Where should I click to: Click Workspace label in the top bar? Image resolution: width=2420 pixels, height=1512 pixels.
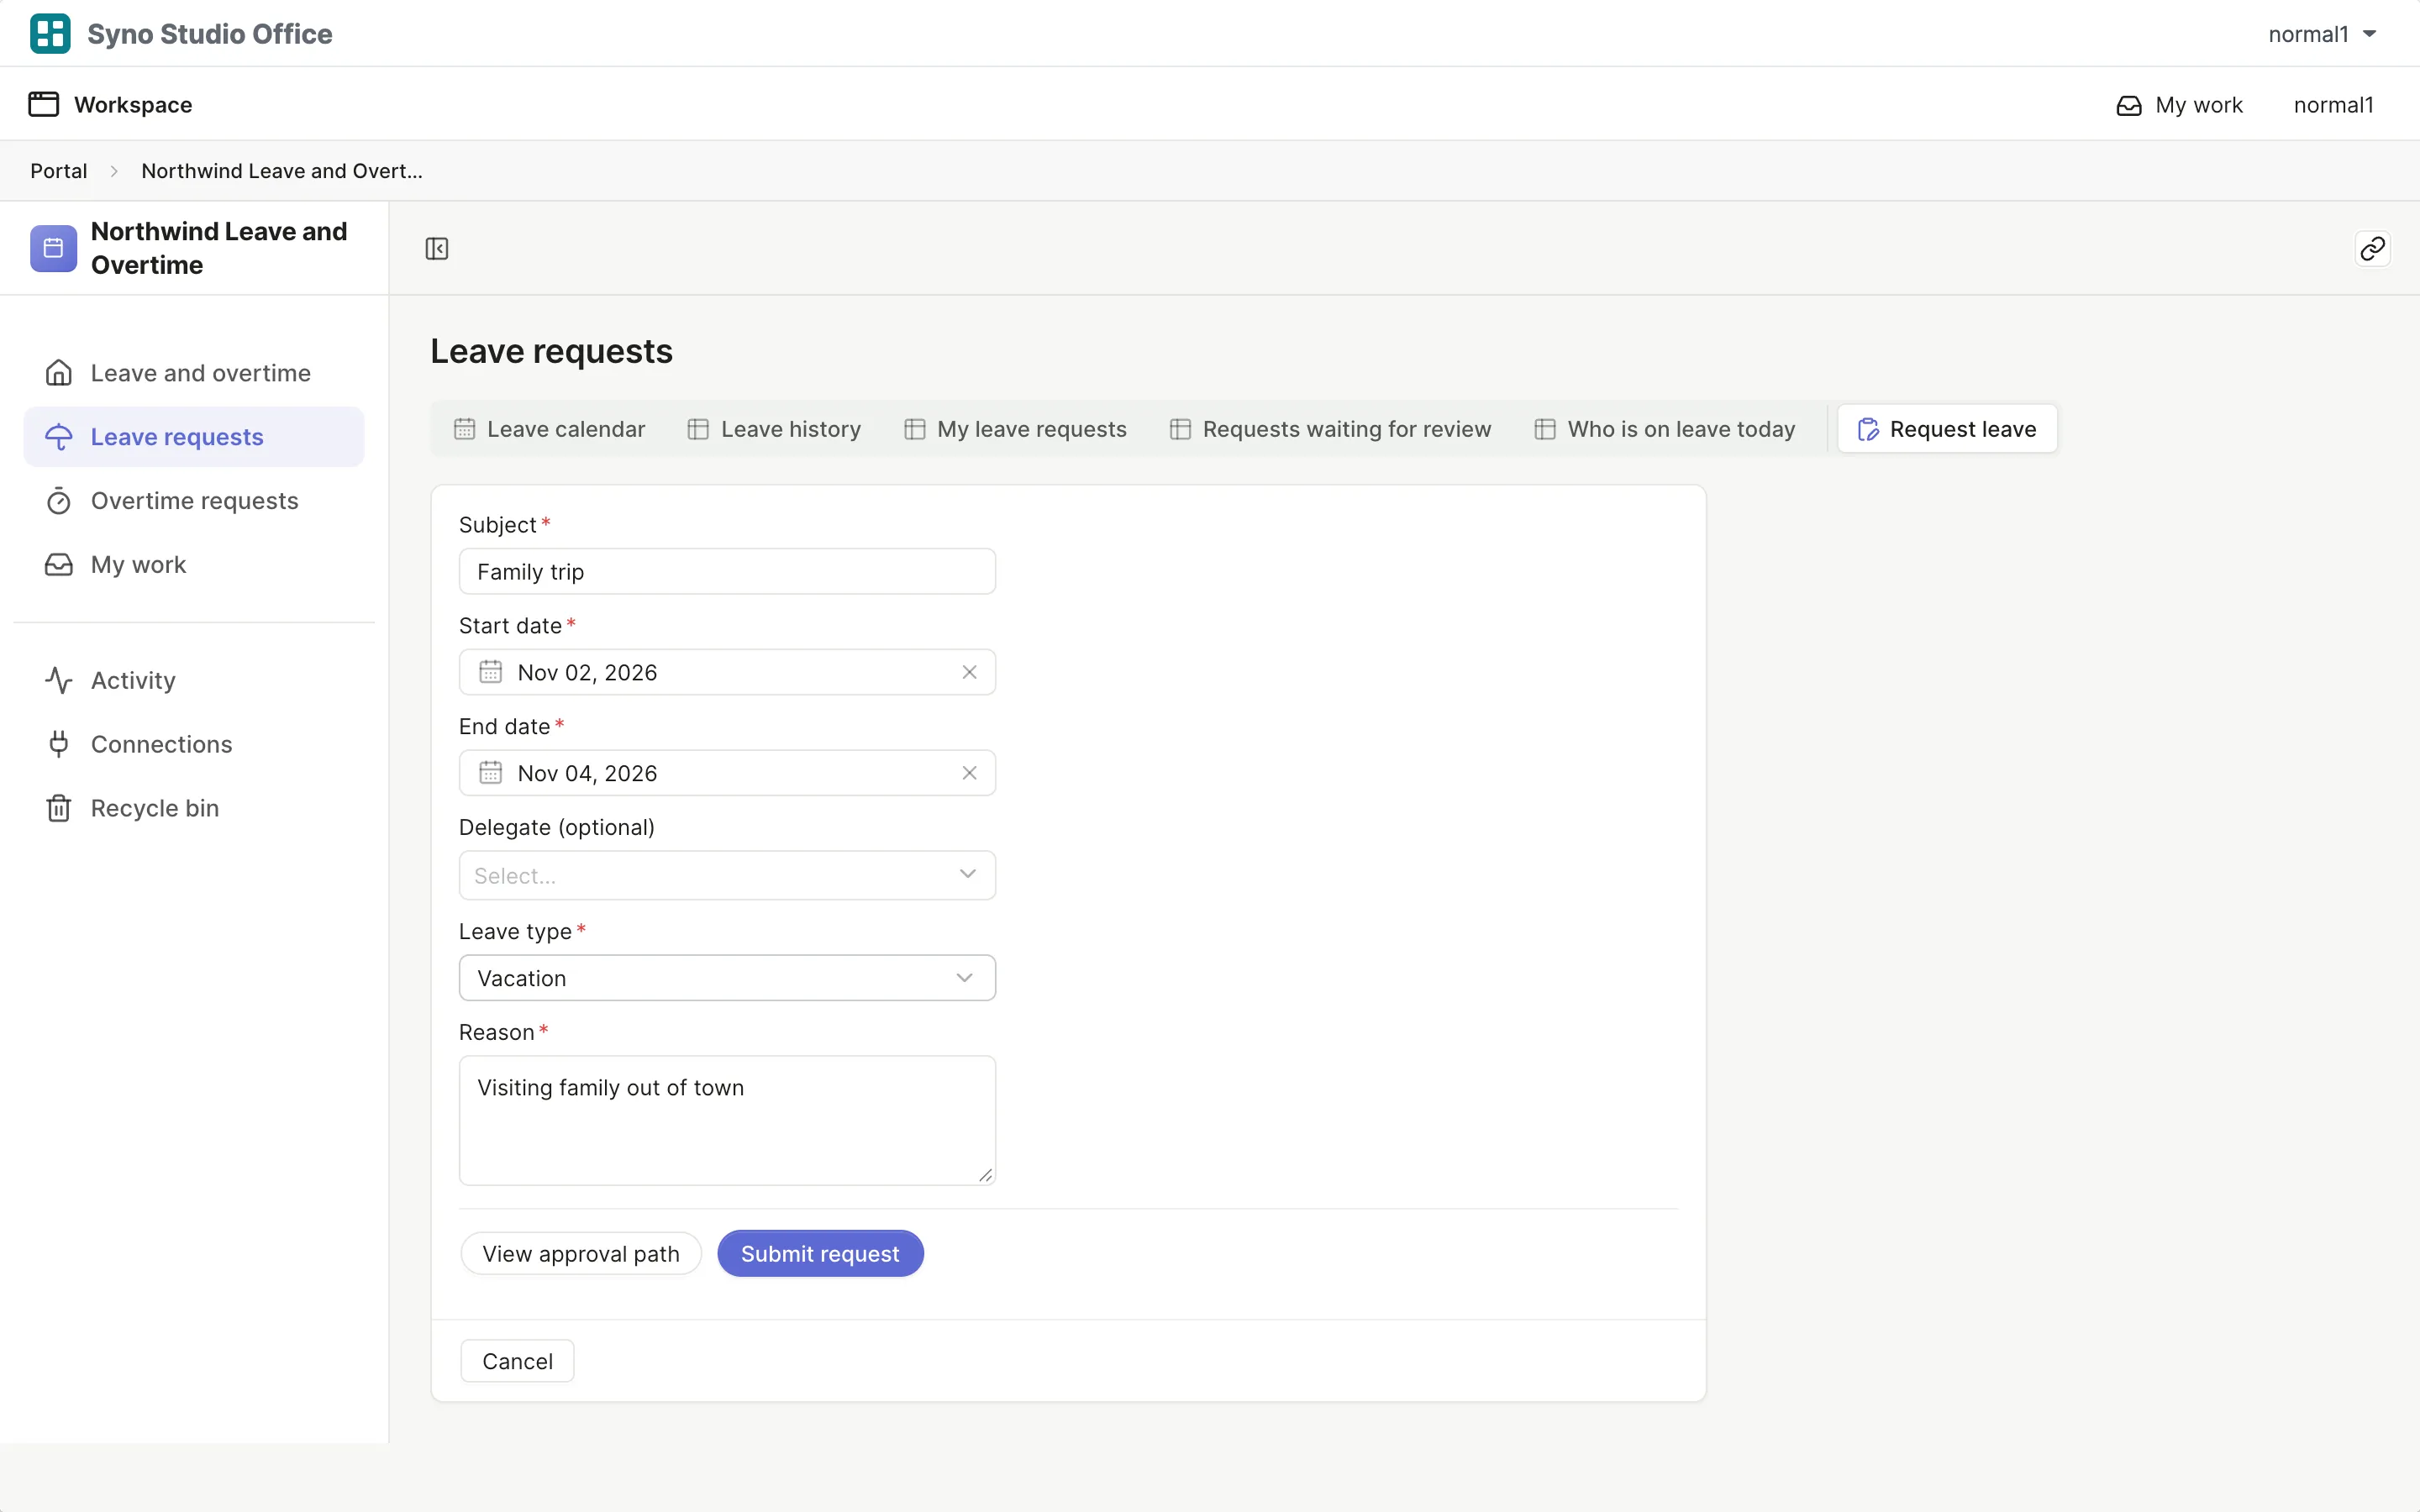click(133, 105)
